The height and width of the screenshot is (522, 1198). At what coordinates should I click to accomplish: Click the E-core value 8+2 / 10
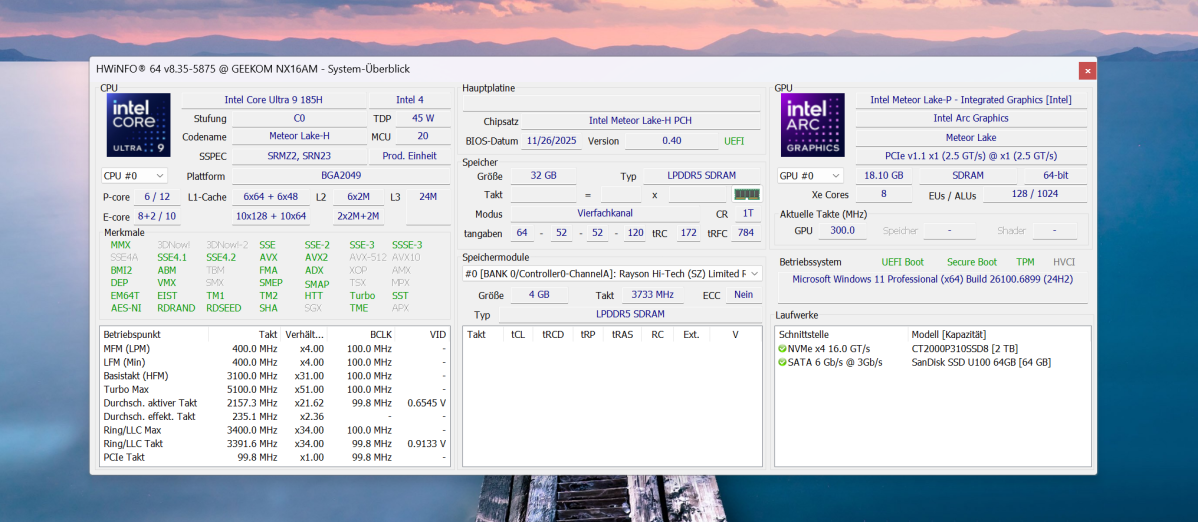click(x=157, y=216)
